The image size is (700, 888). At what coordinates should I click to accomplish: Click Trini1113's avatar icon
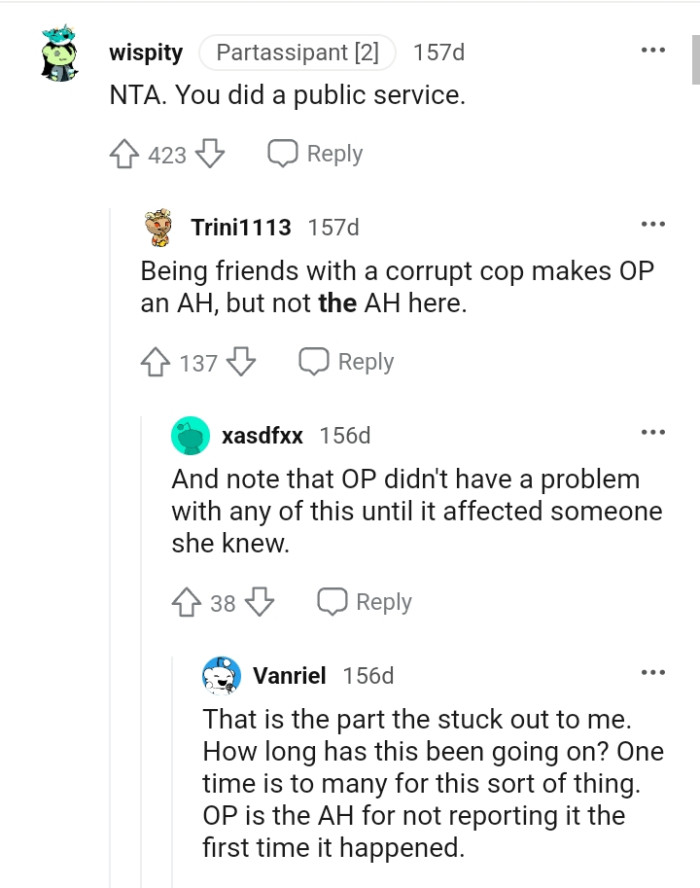coord(158,226)
